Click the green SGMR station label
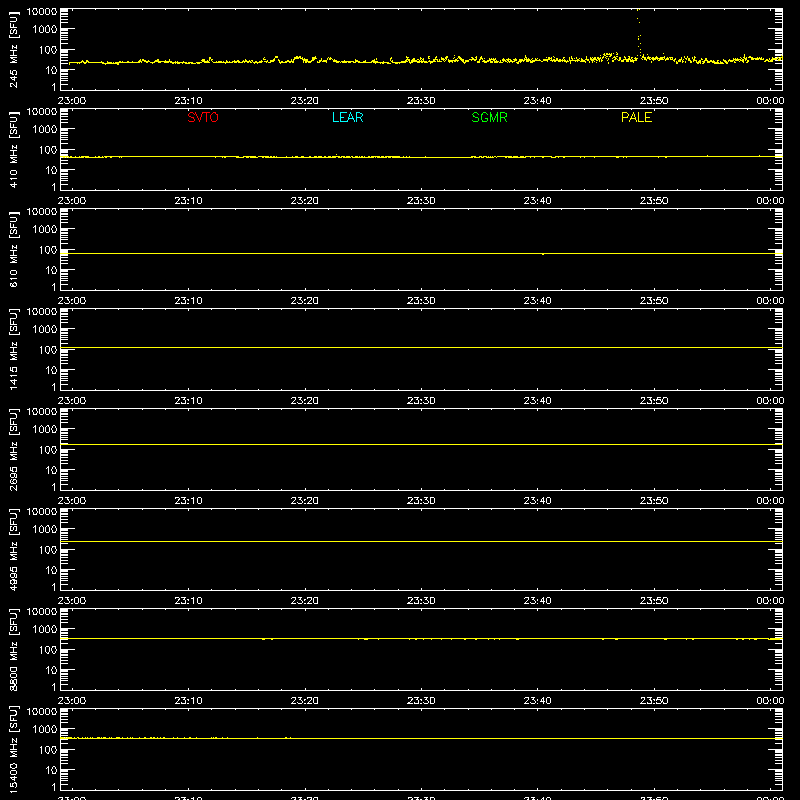The width and height of the screenshot is (800, 800). coord(489,117)
